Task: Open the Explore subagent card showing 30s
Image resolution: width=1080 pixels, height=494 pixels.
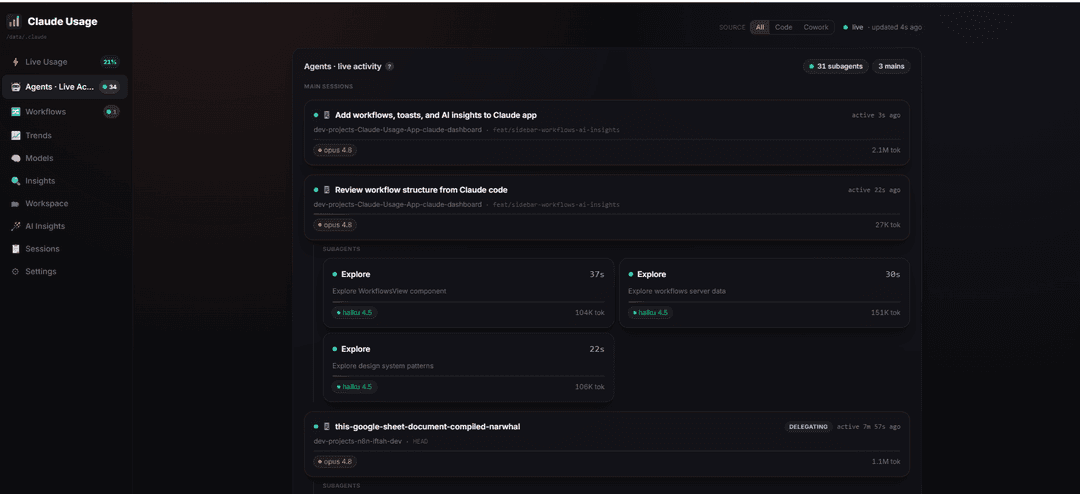Action: 764,293
